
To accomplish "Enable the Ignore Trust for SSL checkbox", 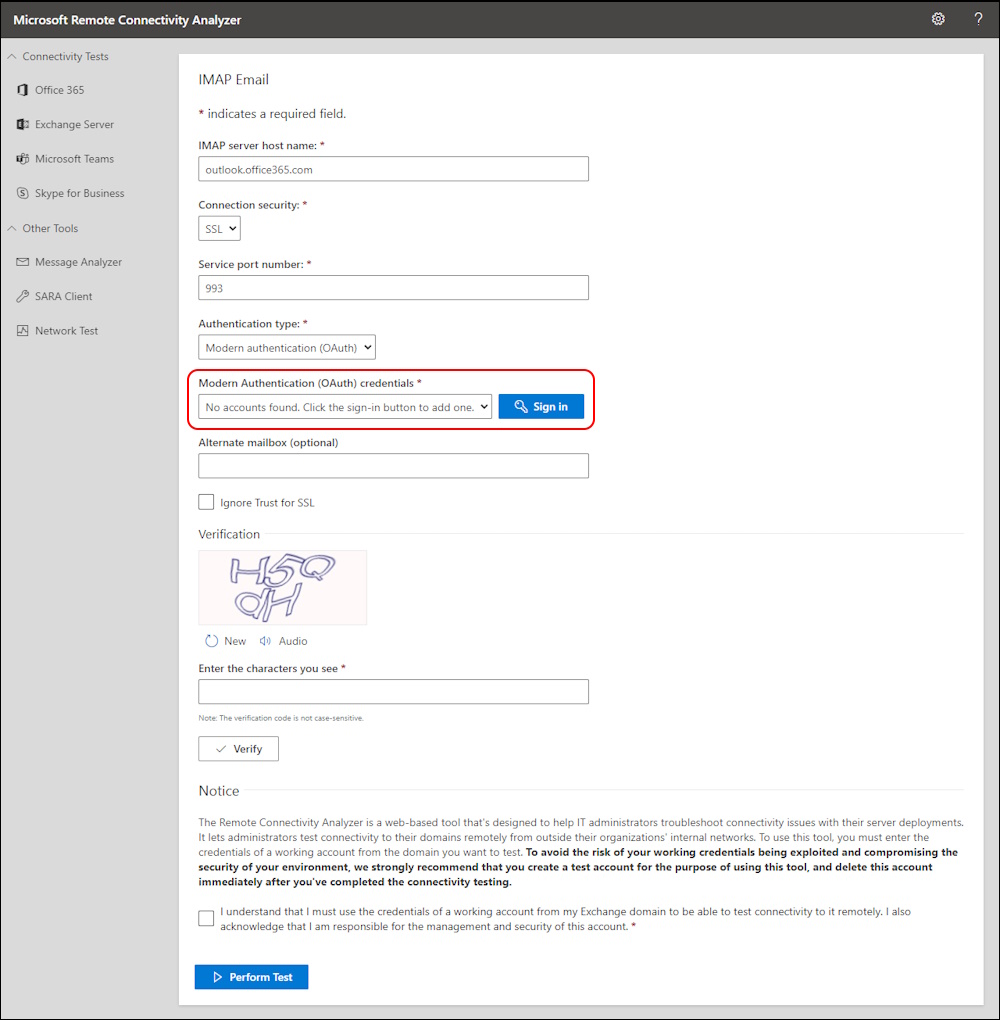I will 206,502.
